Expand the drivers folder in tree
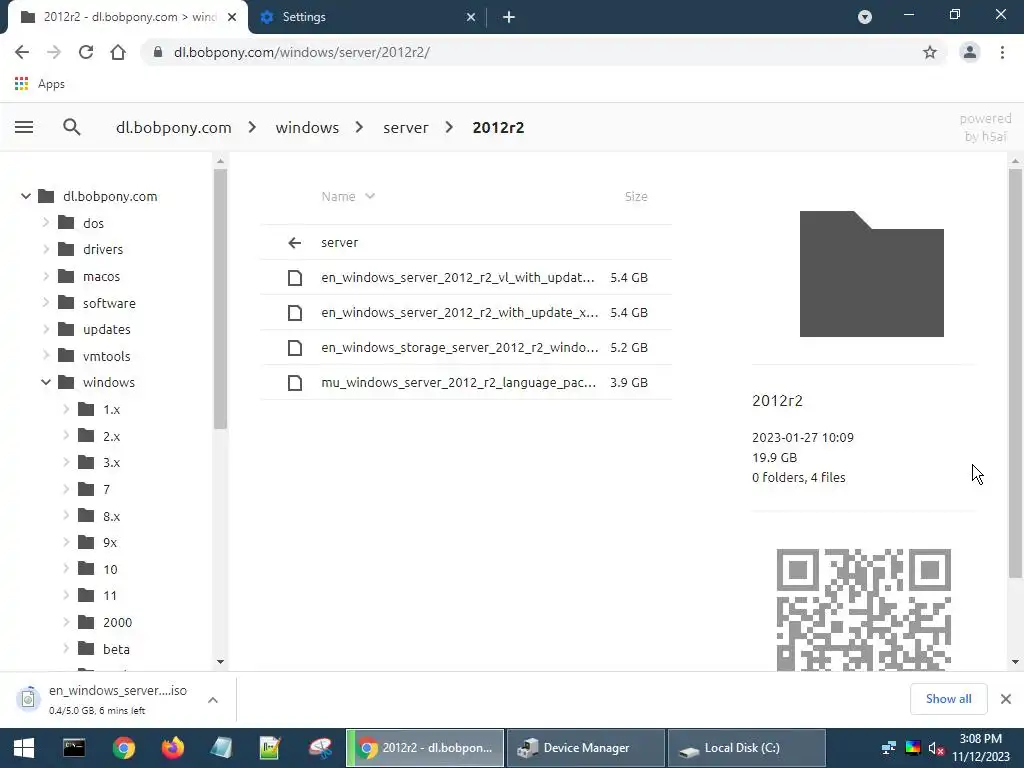Screen dimensions: 1024x768 pyautogui.click(x=46, y=249)
